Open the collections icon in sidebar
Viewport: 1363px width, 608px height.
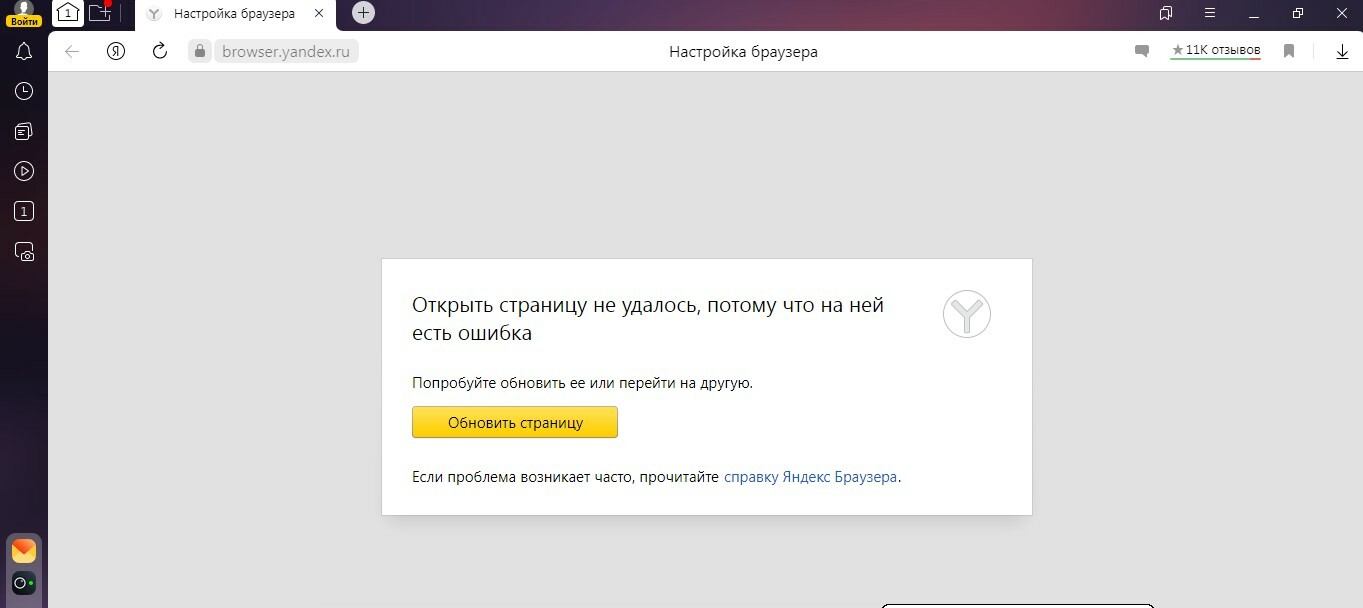(24, 131)
